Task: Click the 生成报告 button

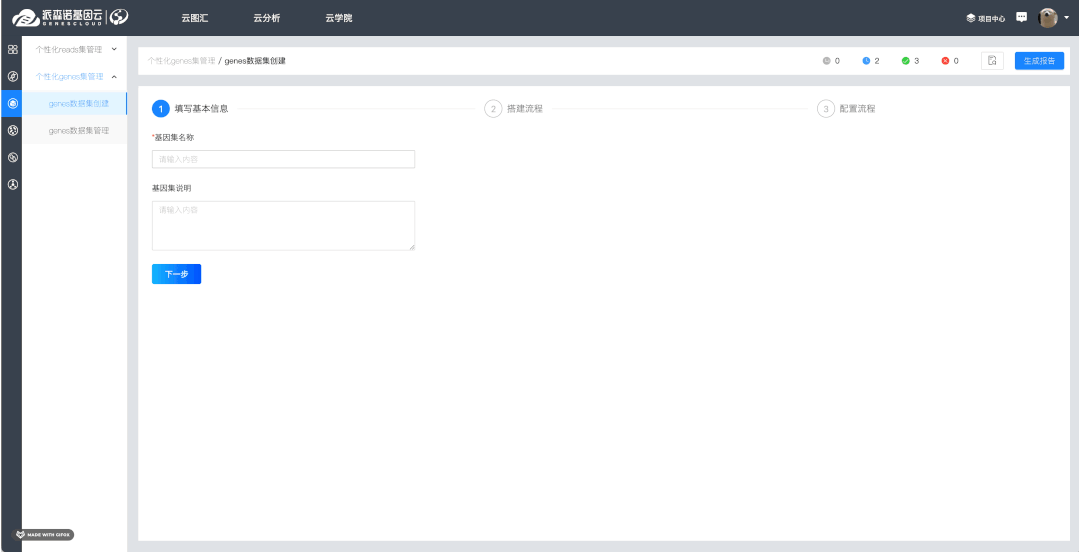Action: tap(1039, 61)
